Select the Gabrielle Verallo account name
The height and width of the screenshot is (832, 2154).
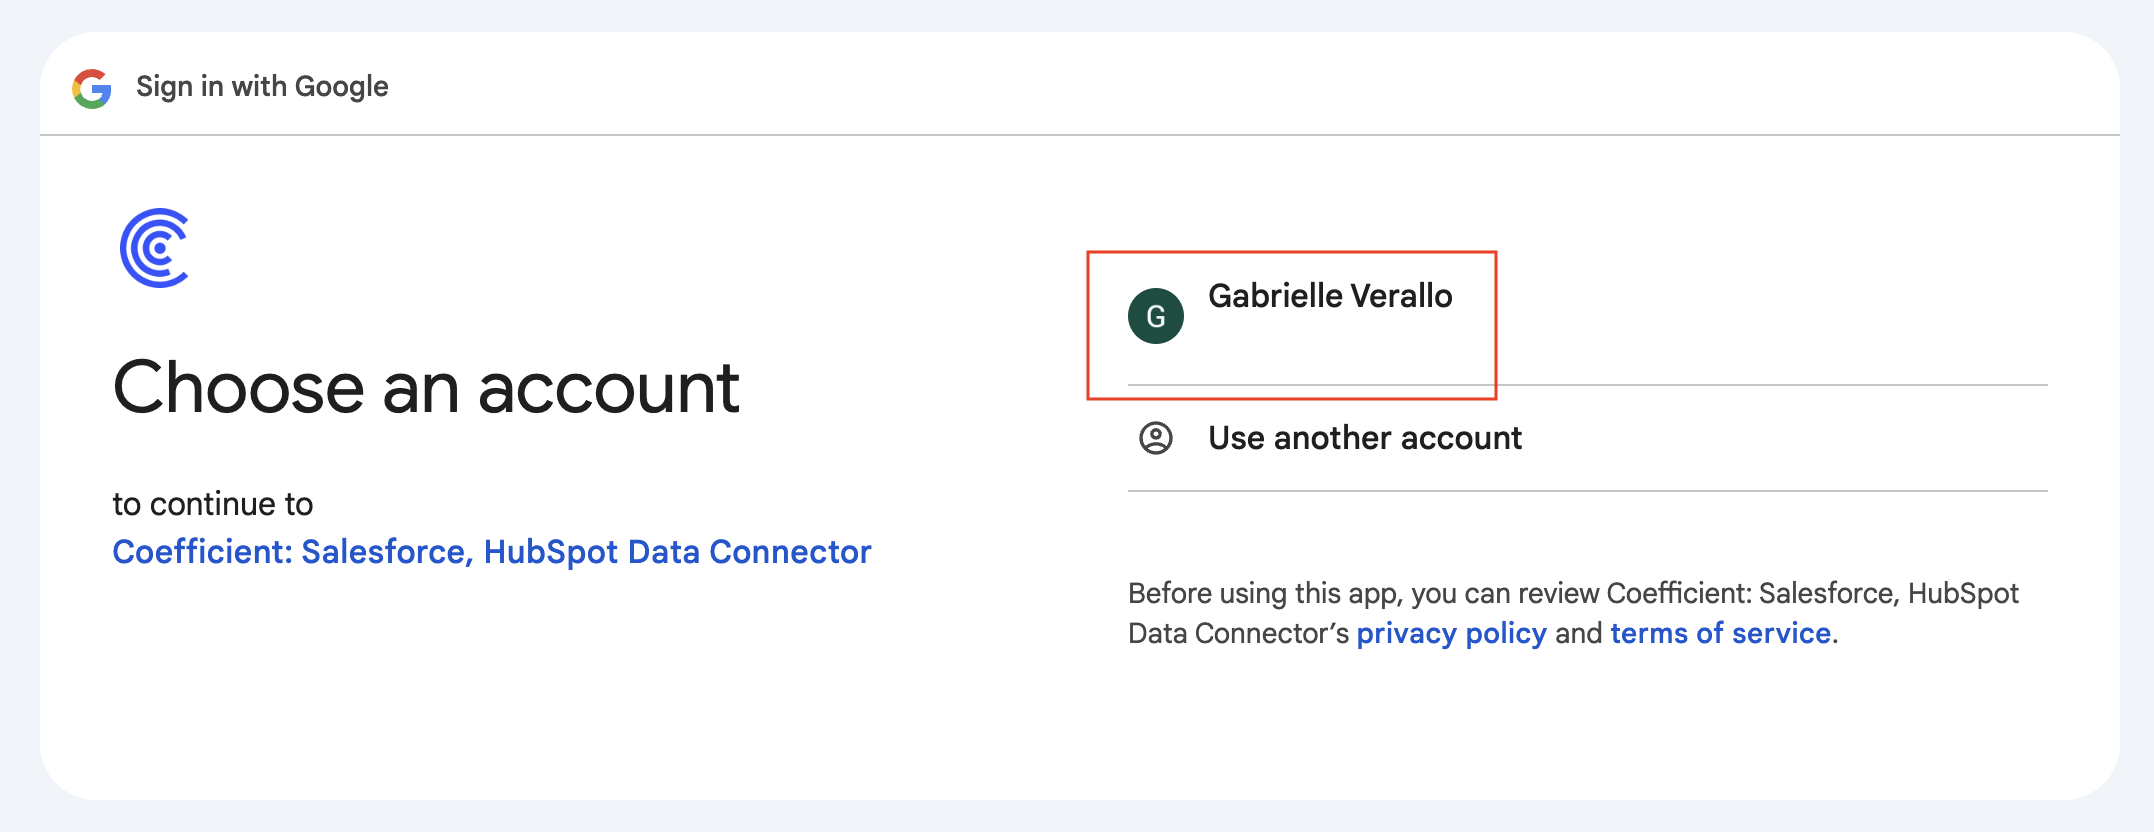coord(1330,296)
